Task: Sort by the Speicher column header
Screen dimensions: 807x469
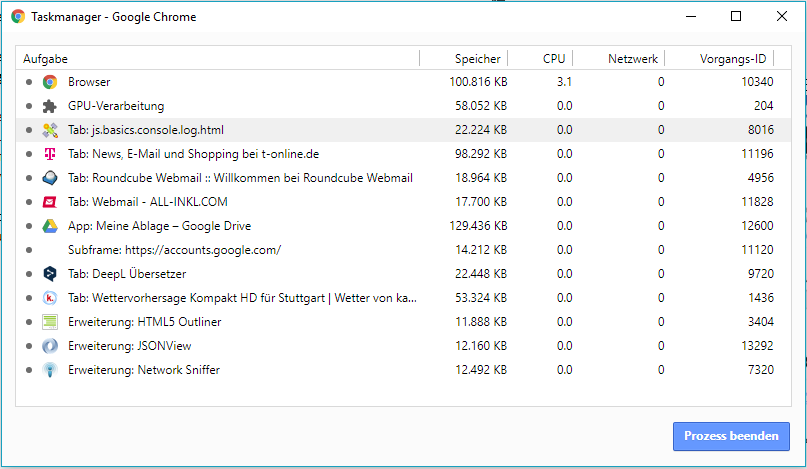Action: pos(464,58)
